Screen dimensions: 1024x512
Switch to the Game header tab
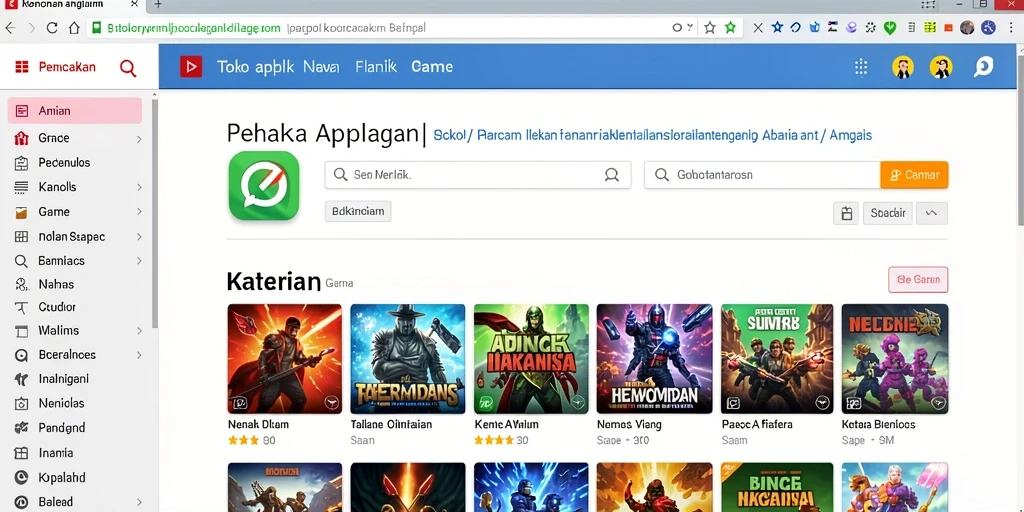pyautogui.click(x=432, y=67)
